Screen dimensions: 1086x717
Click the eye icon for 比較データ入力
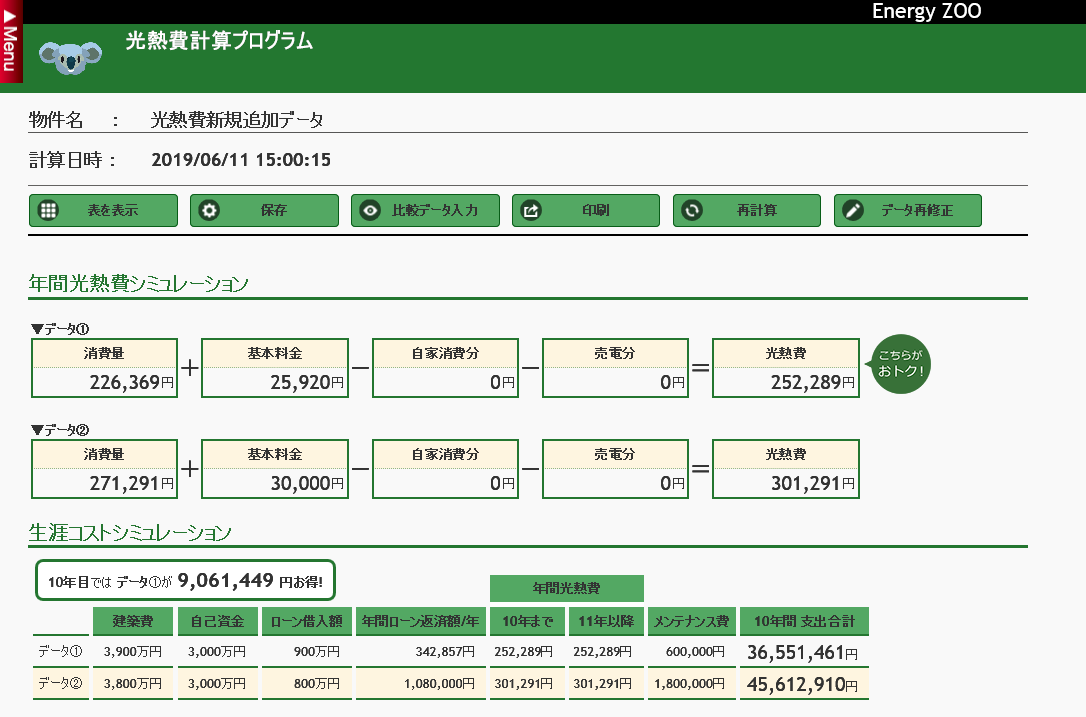click(x=370, y=211)
